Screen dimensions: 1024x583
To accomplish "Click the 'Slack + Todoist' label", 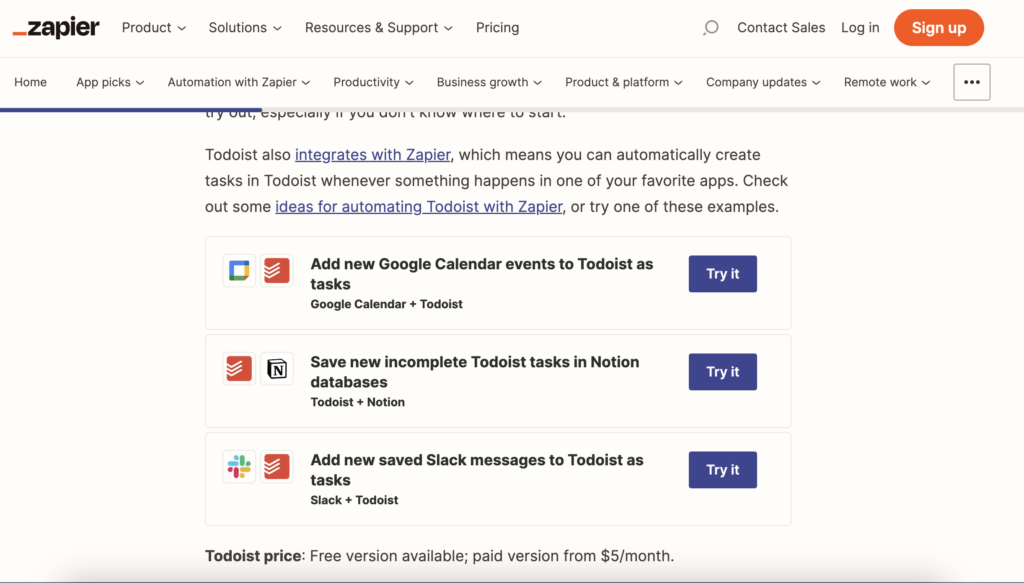I will click(354, 500).
